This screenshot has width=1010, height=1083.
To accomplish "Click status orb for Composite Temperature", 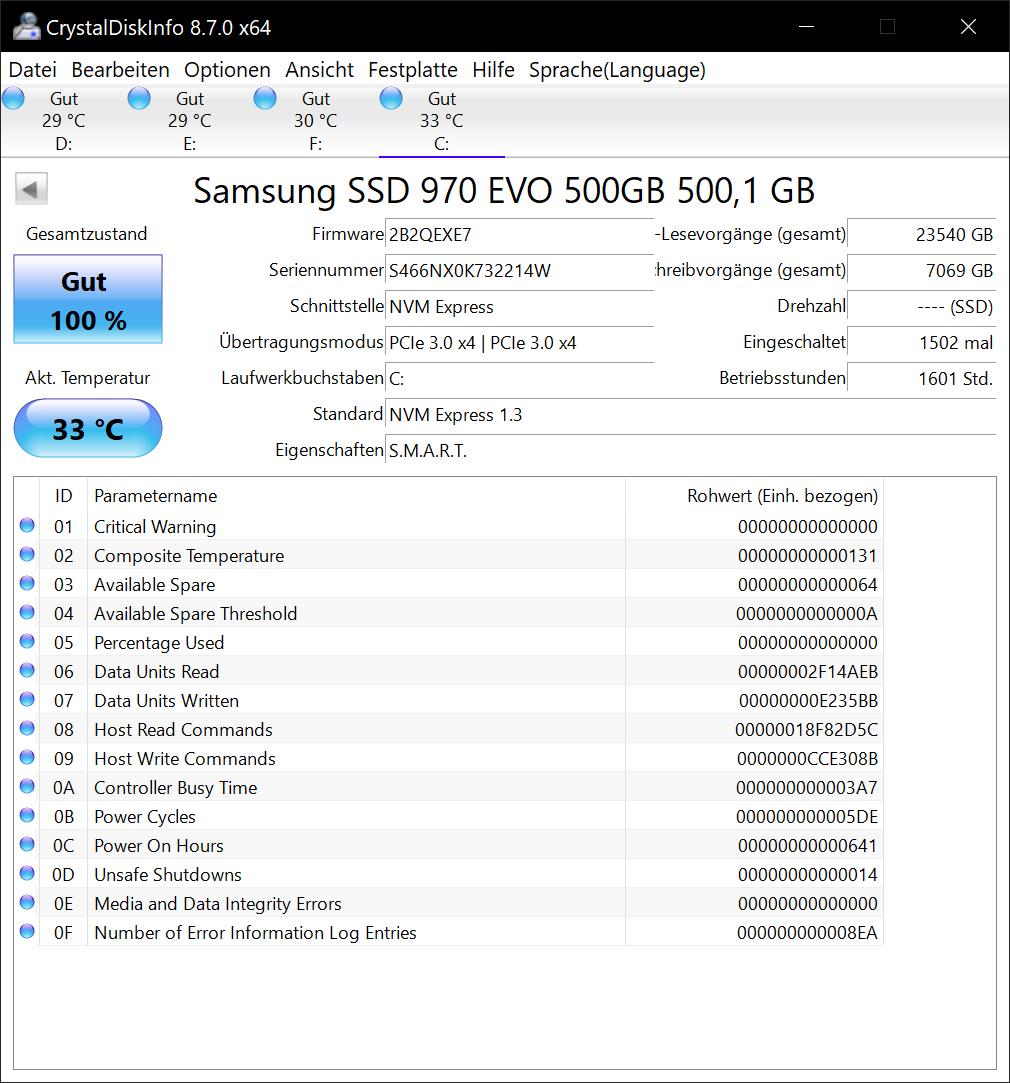I will [x=27, y=555].
